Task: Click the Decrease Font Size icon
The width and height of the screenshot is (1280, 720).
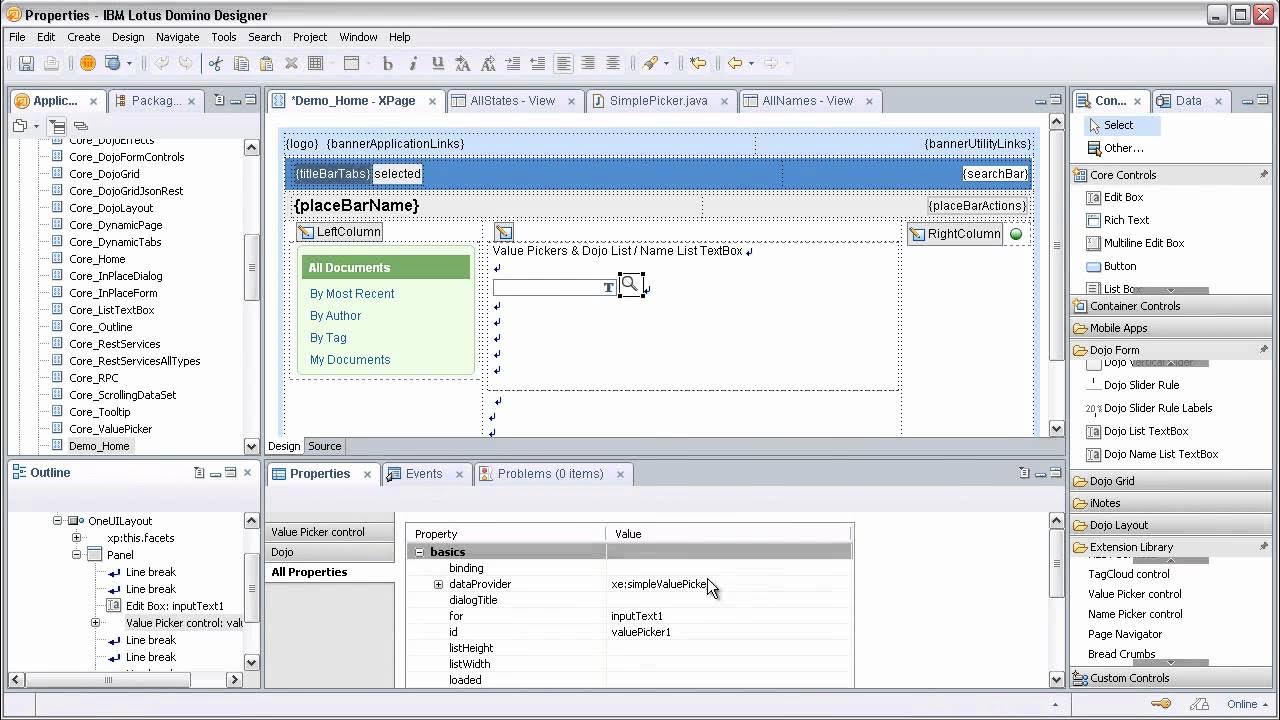Action: click(x=488, y=63)
